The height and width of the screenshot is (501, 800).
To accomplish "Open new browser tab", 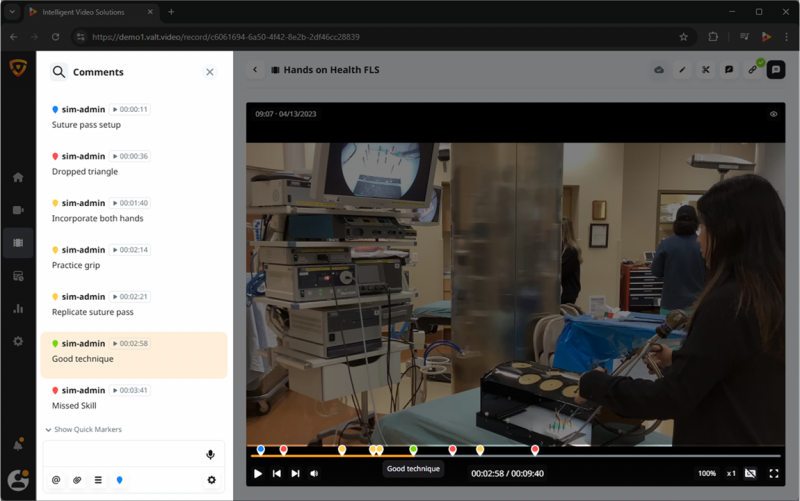I will (171, 12).
